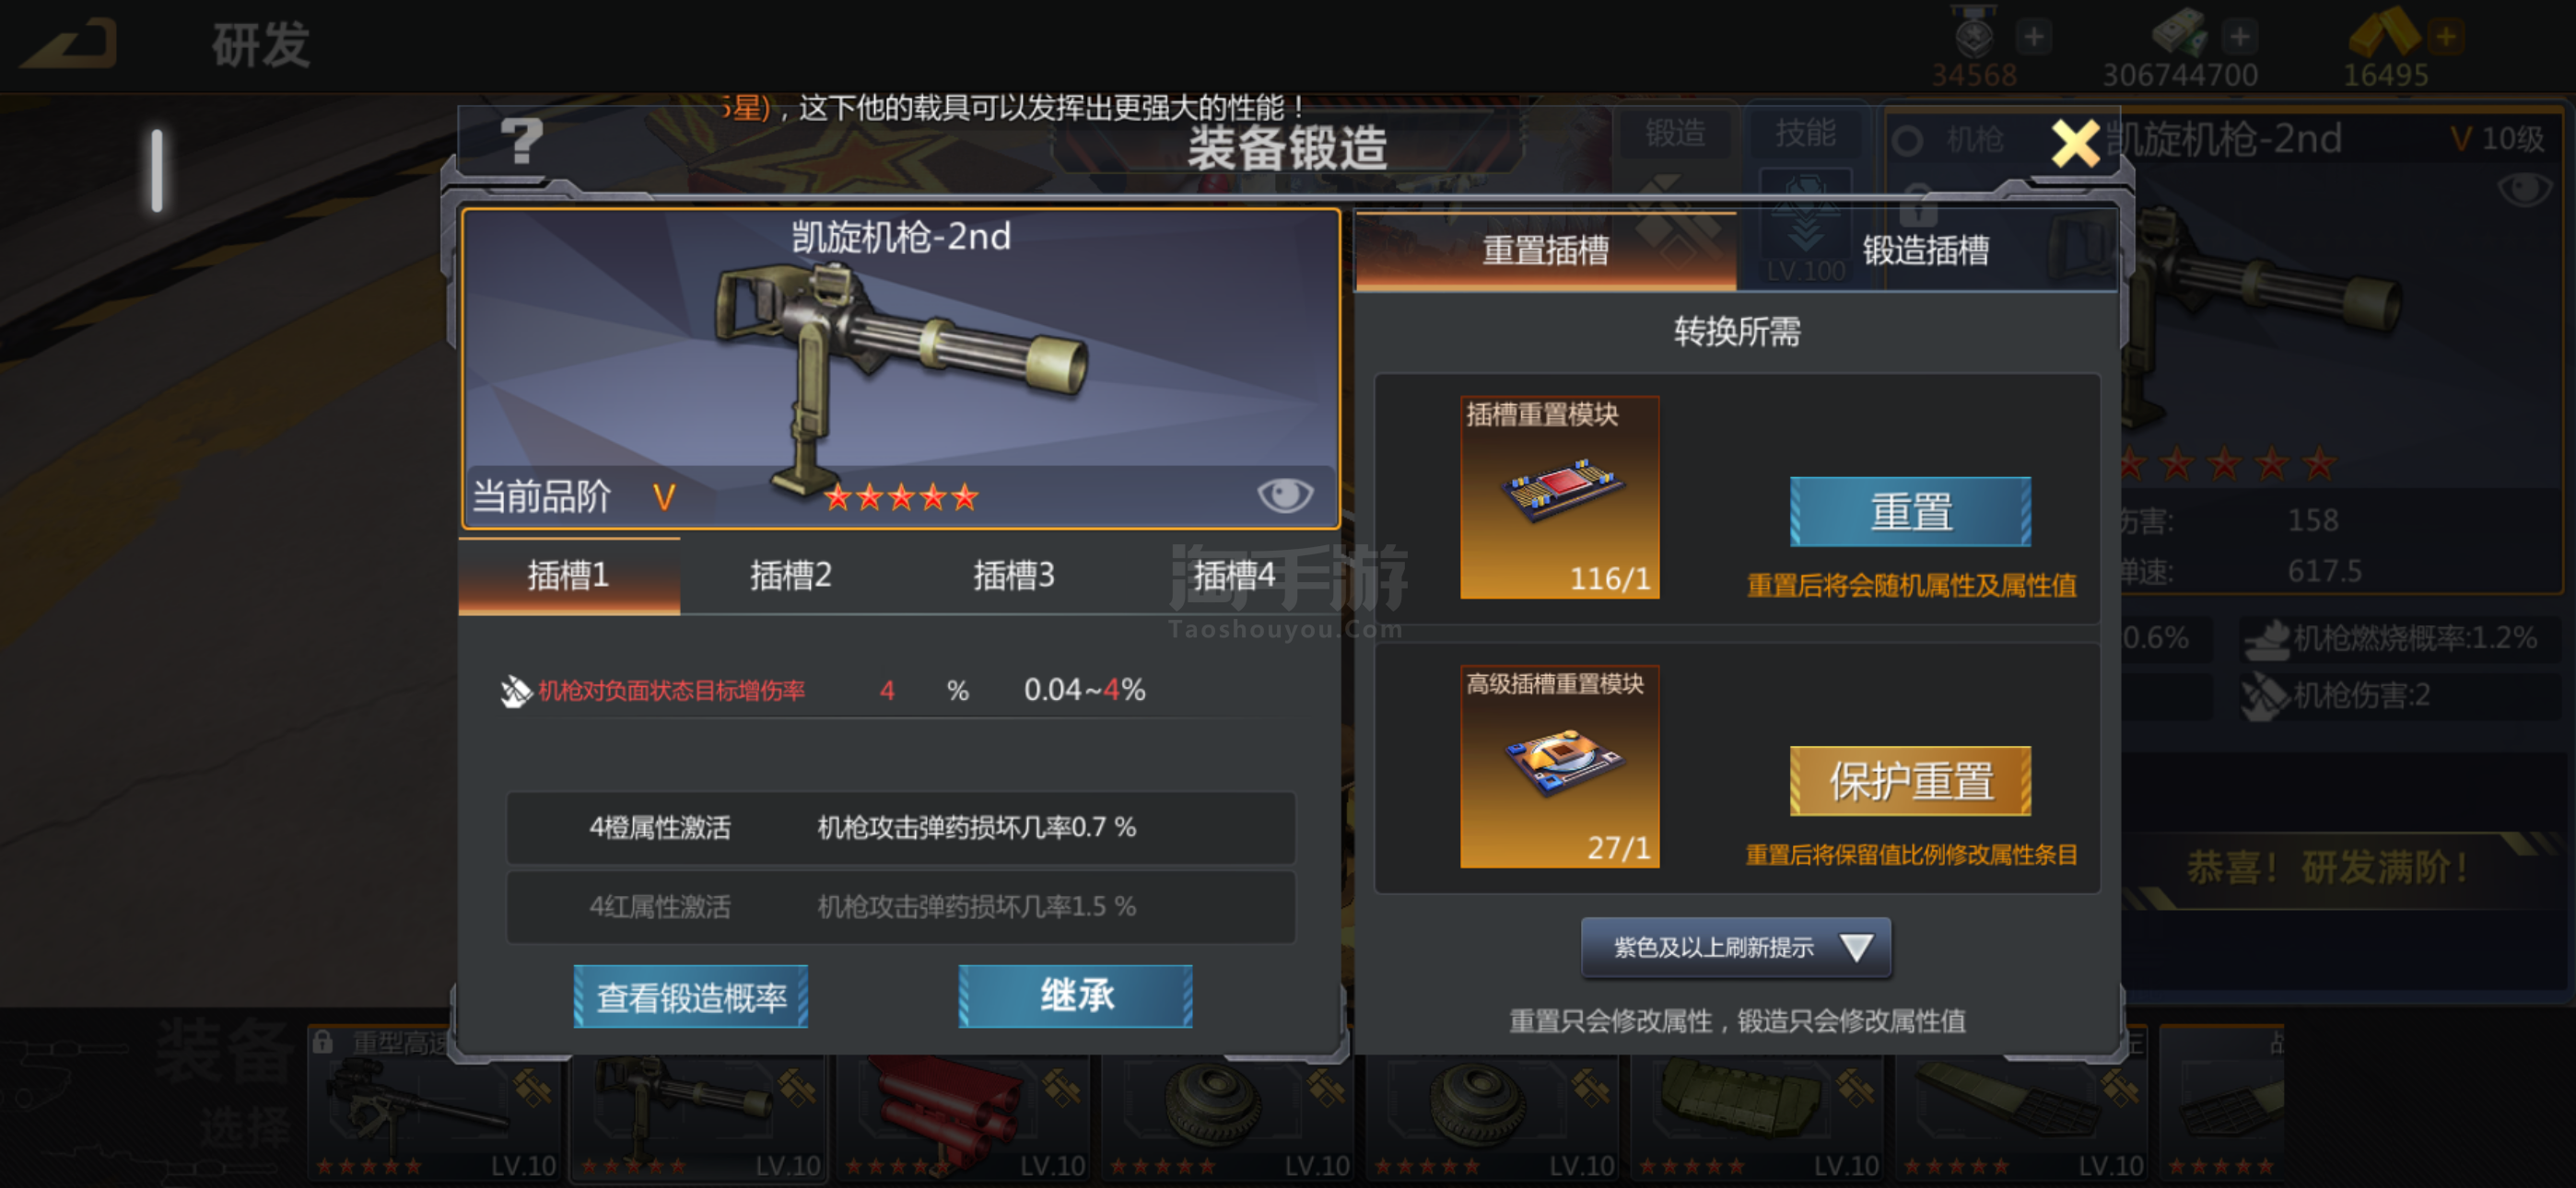Add cash with the plus icon

click(x=2239, y=37)
